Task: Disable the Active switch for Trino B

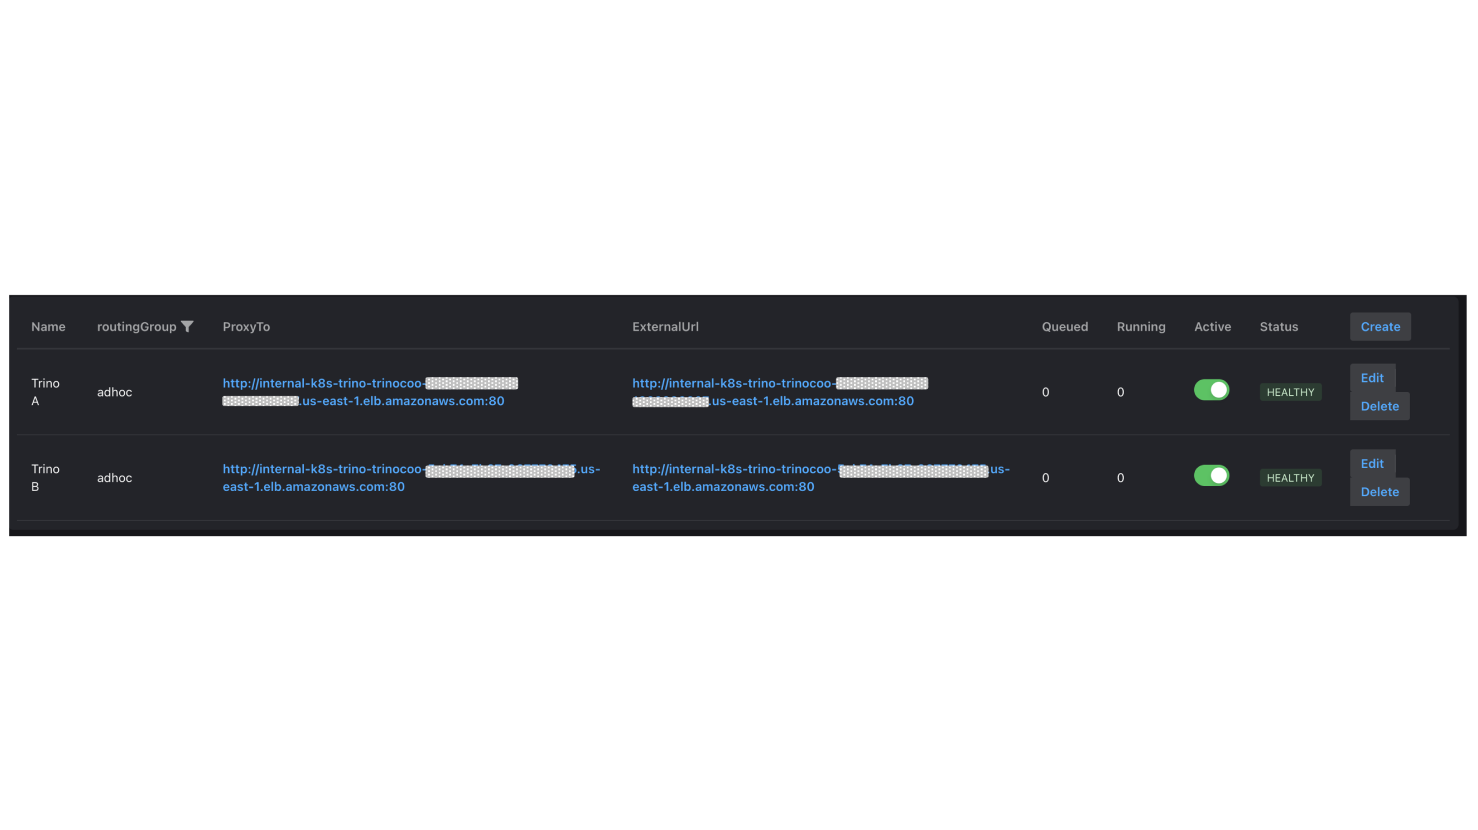Action: (1211, 476)
